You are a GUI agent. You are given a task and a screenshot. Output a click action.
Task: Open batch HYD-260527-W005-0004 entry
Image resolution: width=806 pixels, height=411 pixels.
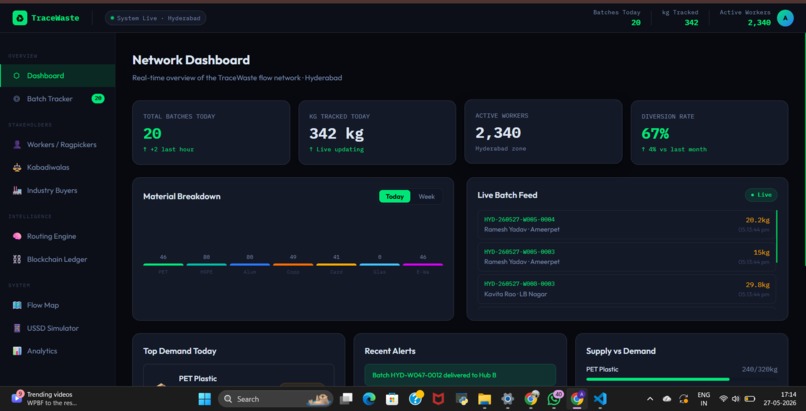[x=627, y=225]
